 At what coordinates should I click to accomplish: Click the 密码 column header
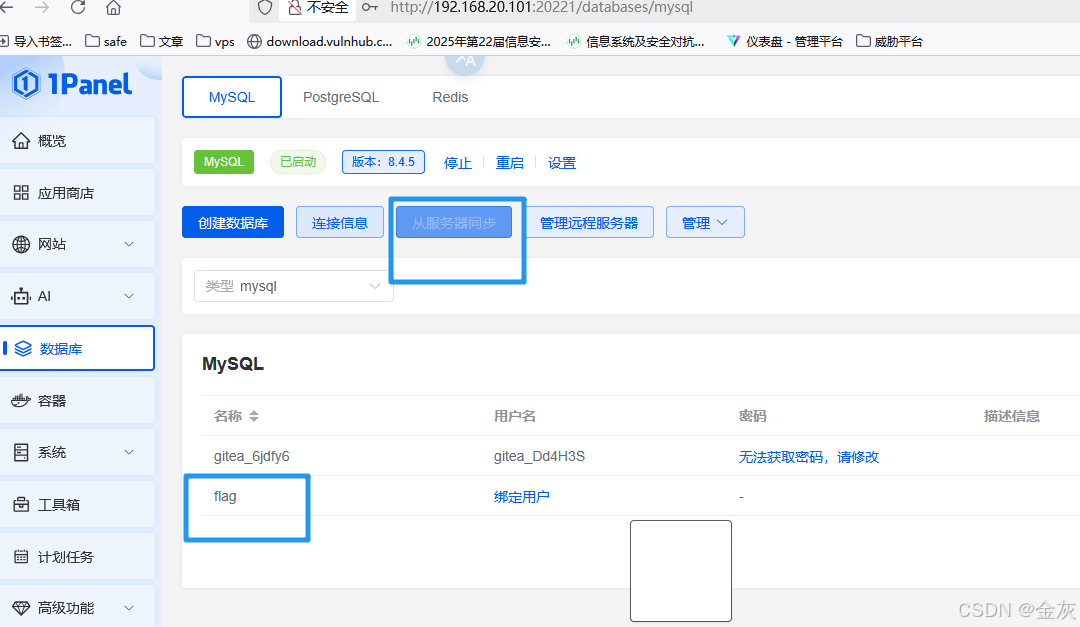click(752, 415)
